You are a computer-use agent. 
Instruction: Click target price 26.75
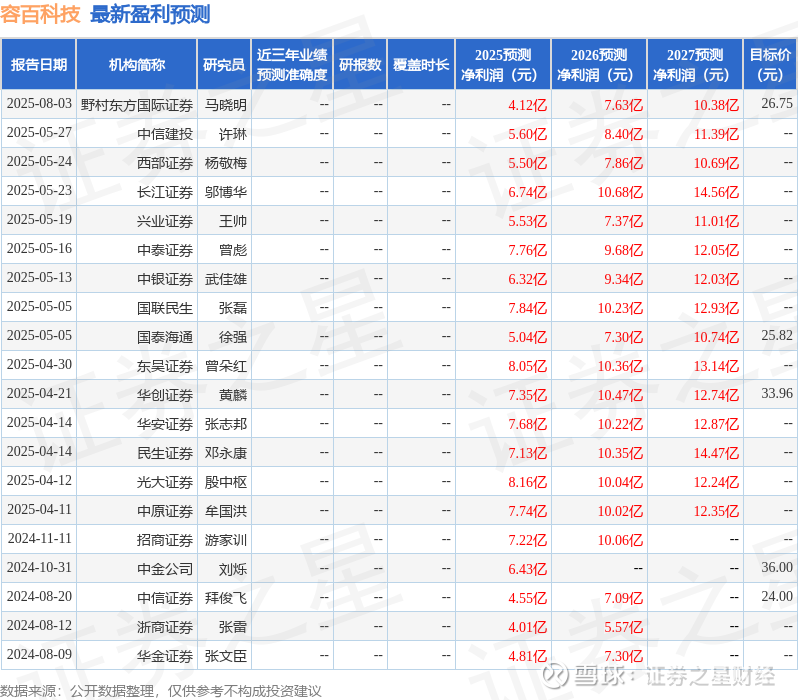click(x=777, y=103)
